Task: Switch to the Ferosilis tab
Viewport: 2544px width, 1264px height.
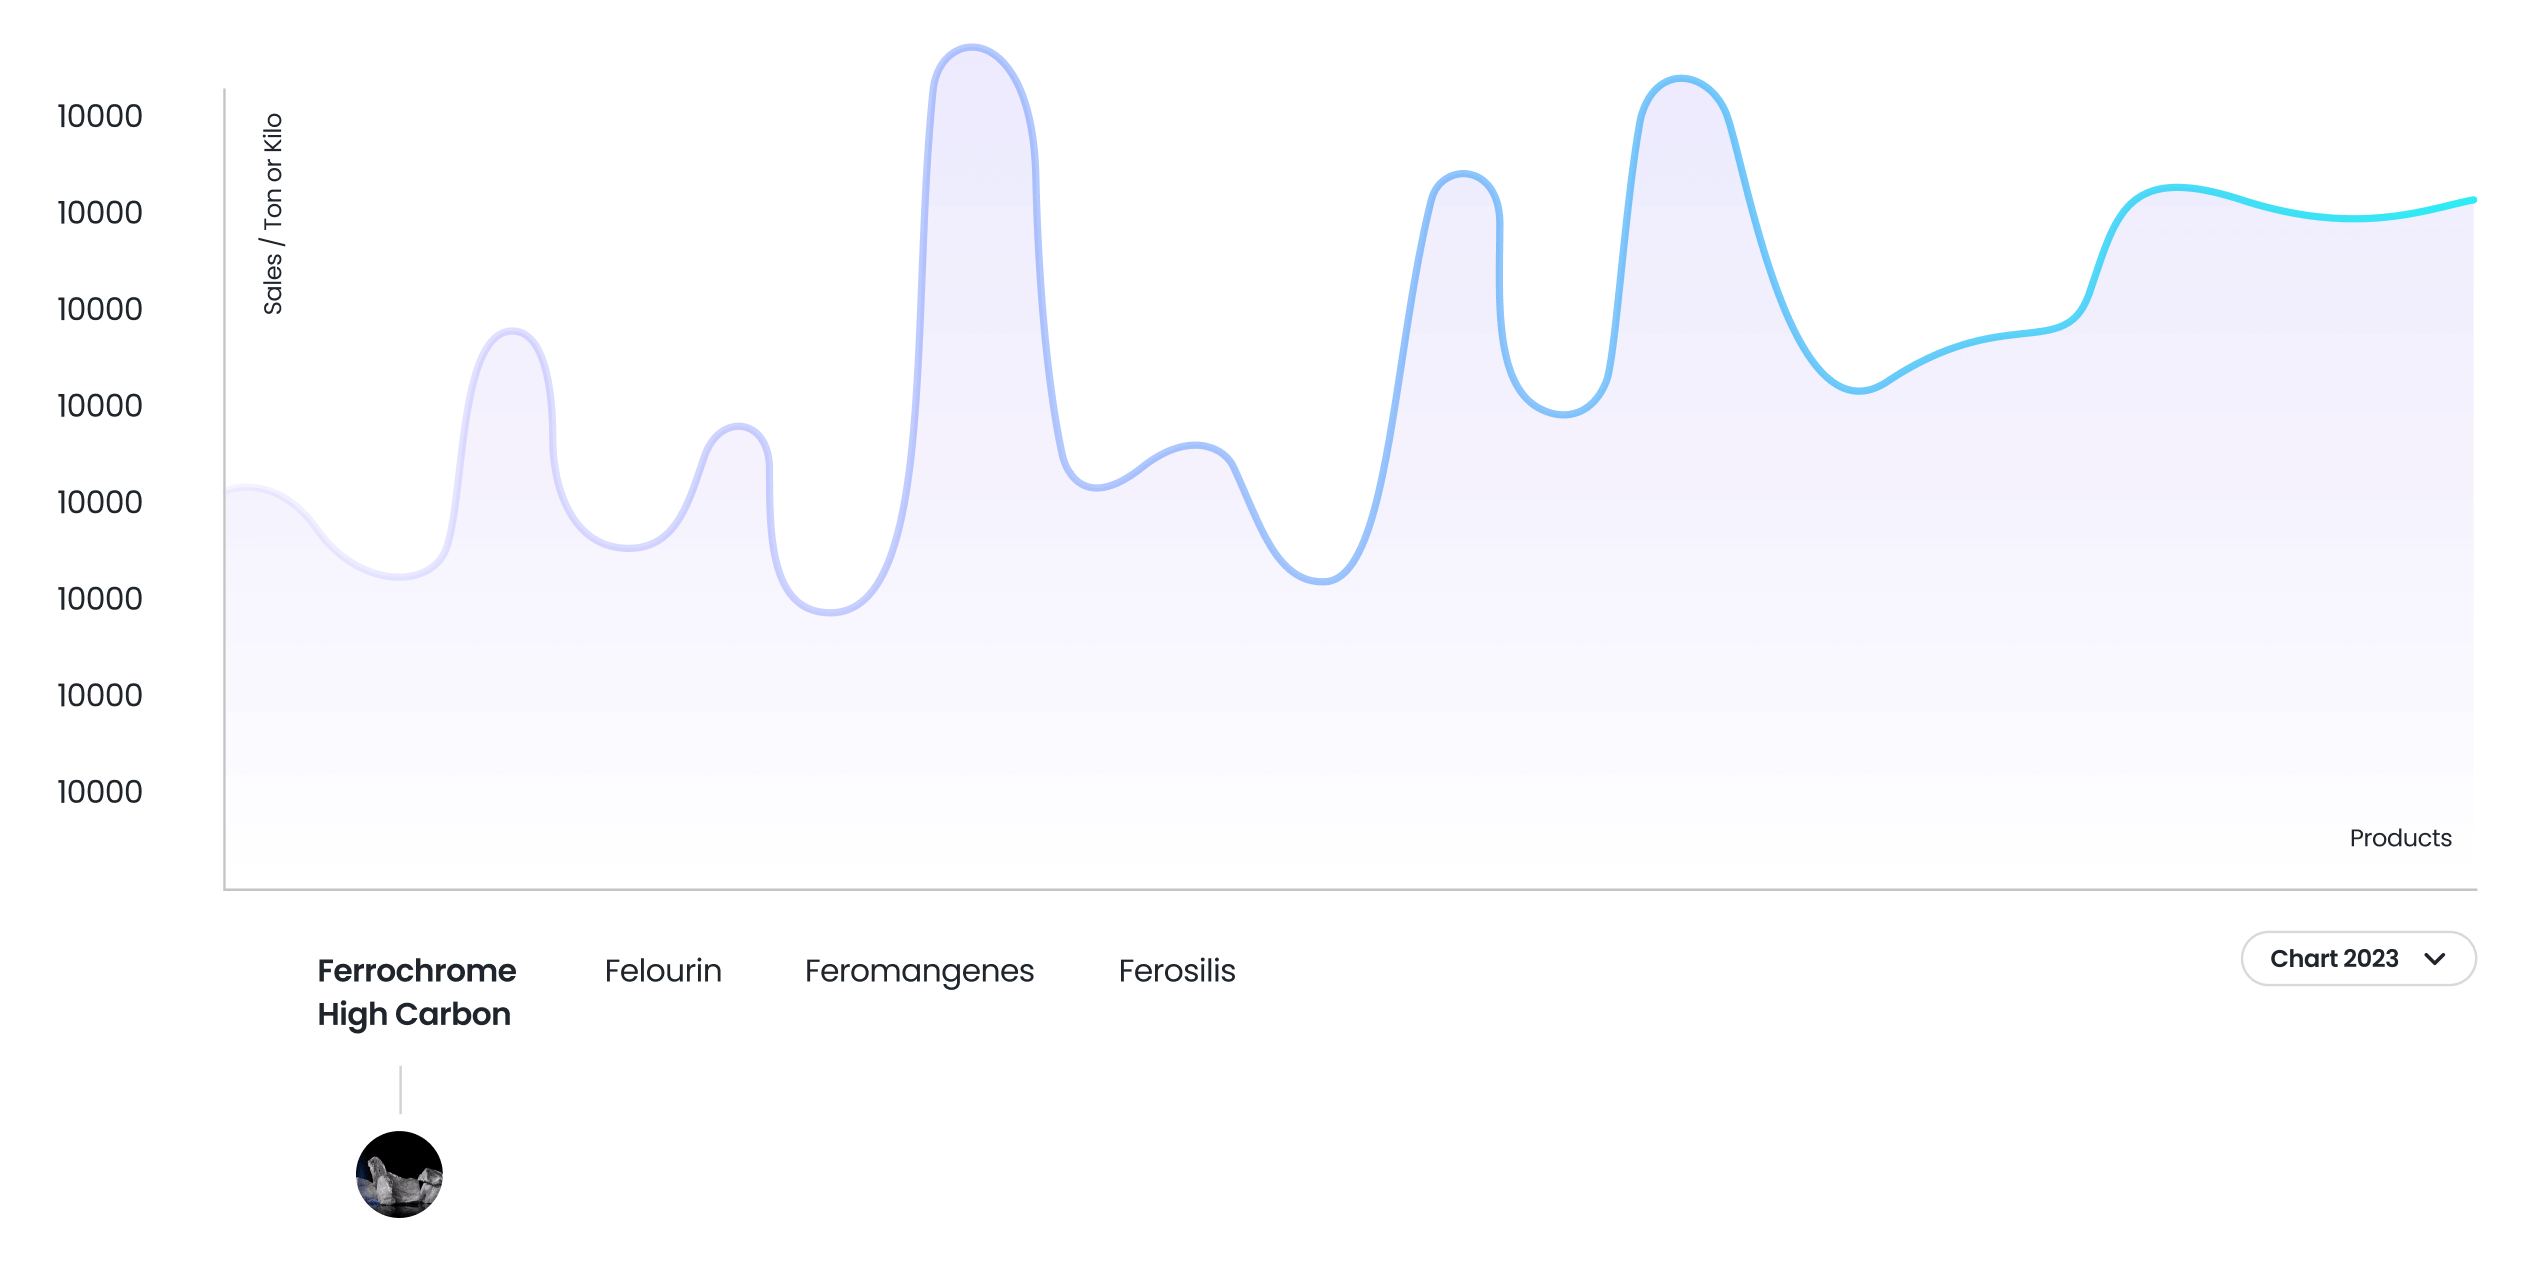Action: point(1177,970)
